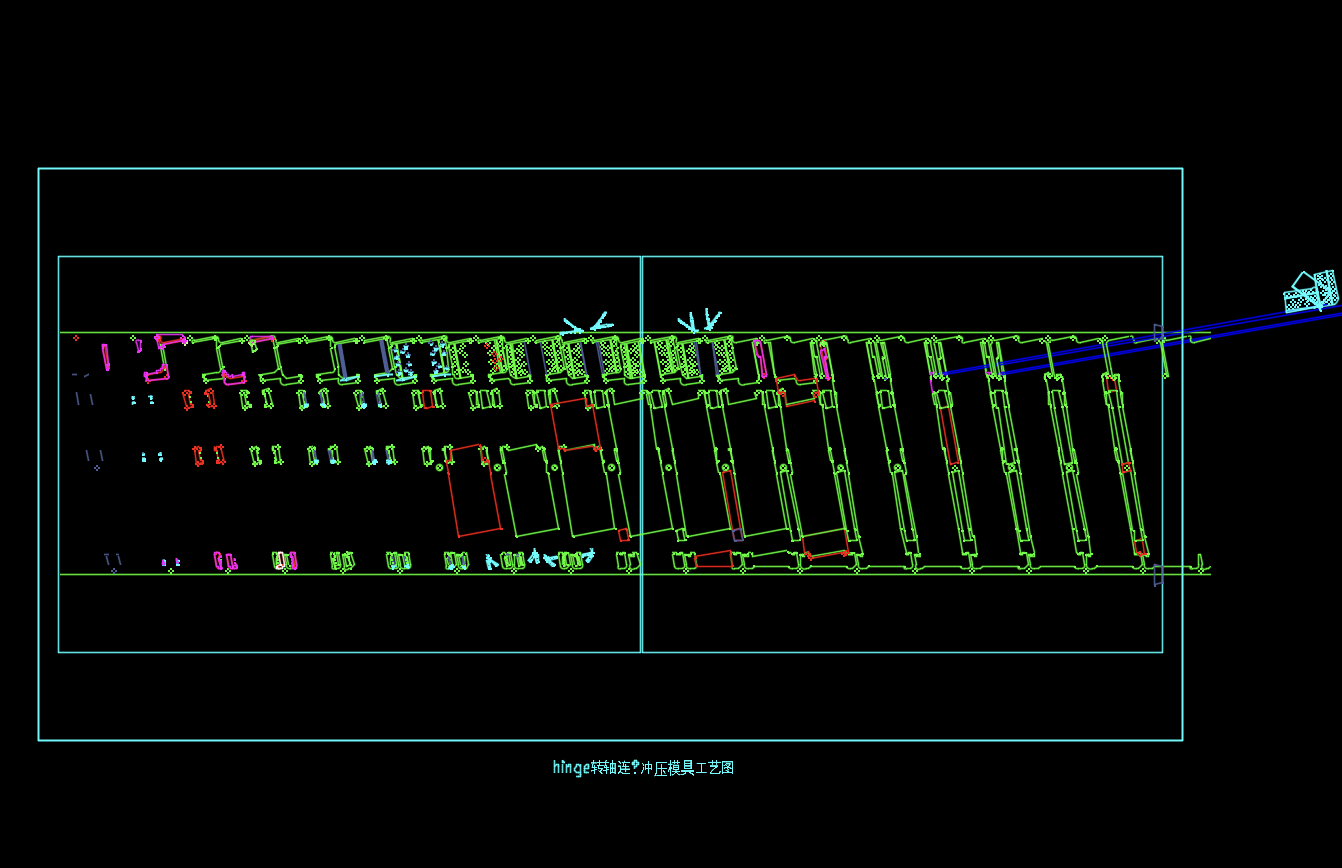The width and height of the screenshot is (1342, 868).
Task: Select the cyan hatched part sketch outside the frame
Action: pyautogui.click(x=1311, y=290)
